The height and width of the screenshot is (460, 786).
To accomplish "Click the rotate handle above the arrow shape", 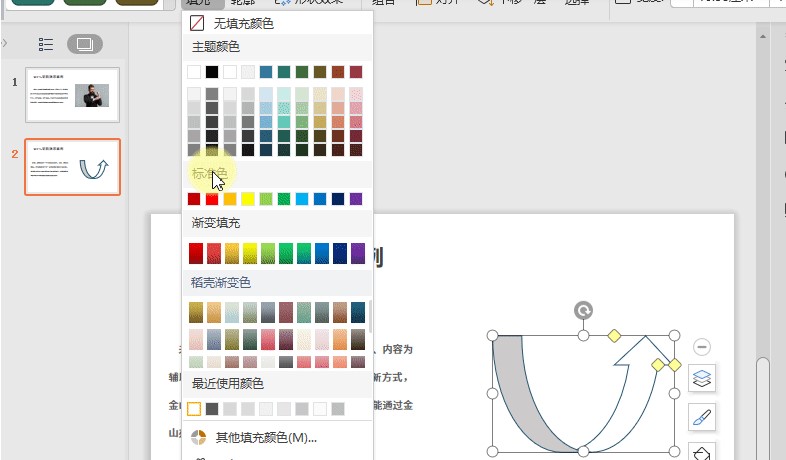I will coord(583,311).
